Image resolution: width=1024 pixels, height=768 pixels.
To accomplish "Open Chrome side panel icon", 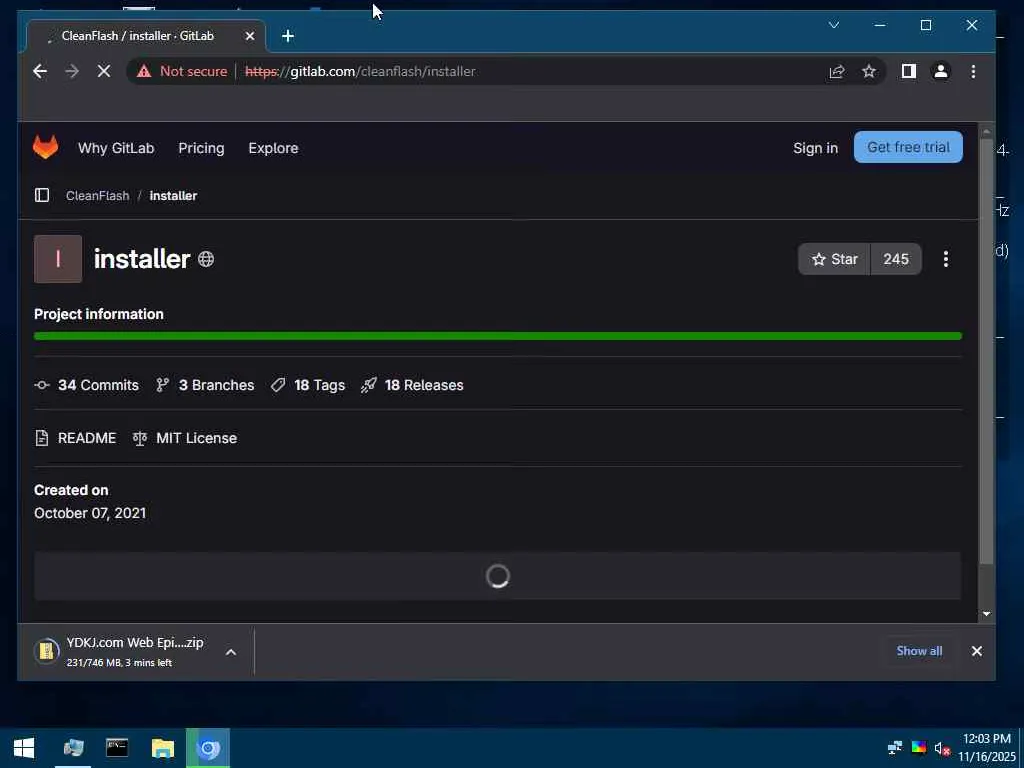I will click(908, 71).
